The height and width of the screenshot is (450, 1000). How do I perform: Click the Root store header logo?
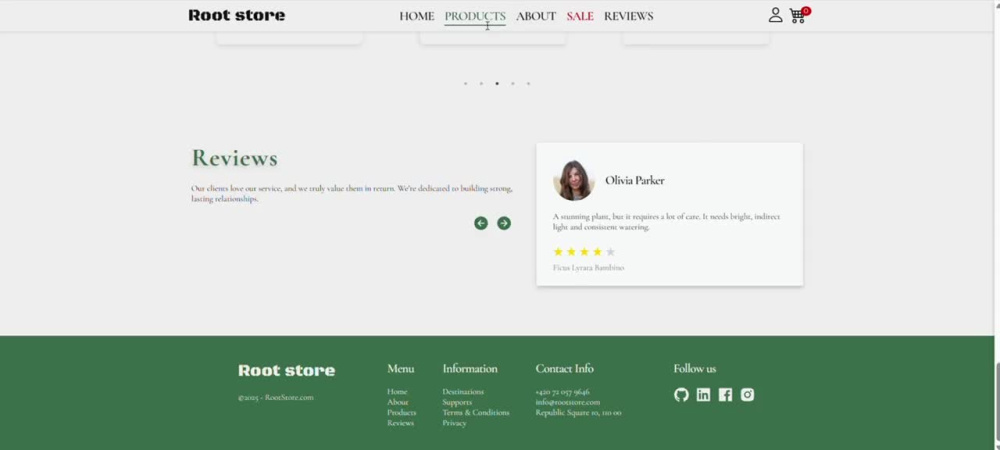click(x=237, y=15)
